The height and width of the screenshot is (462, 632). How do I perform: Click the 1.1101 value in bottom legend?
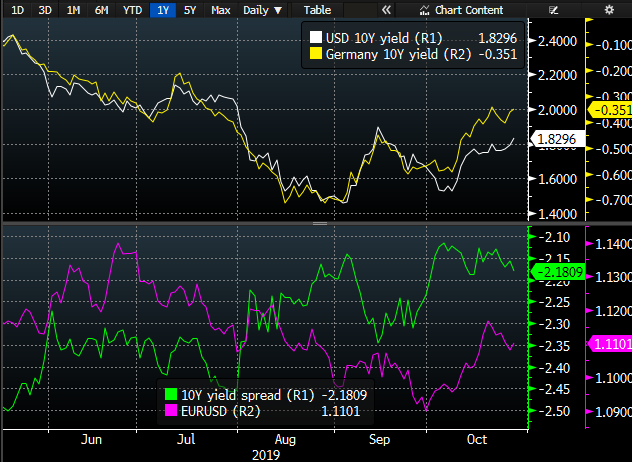click(341, 411)
